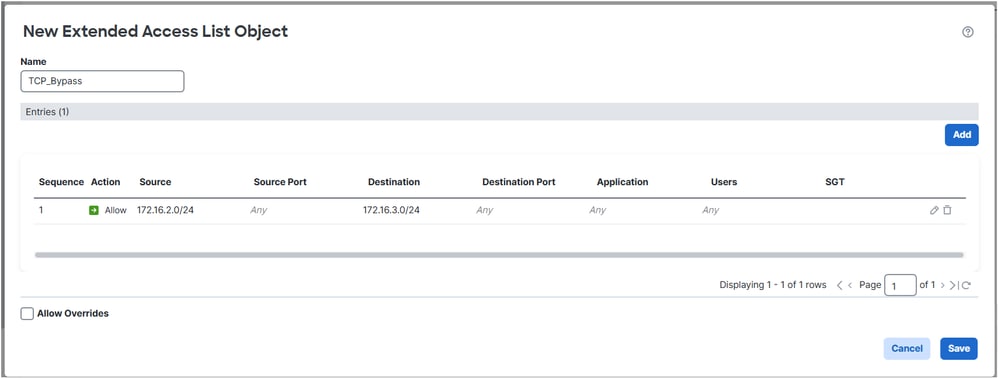Click the Destination column header

click(x=394, y=182)
